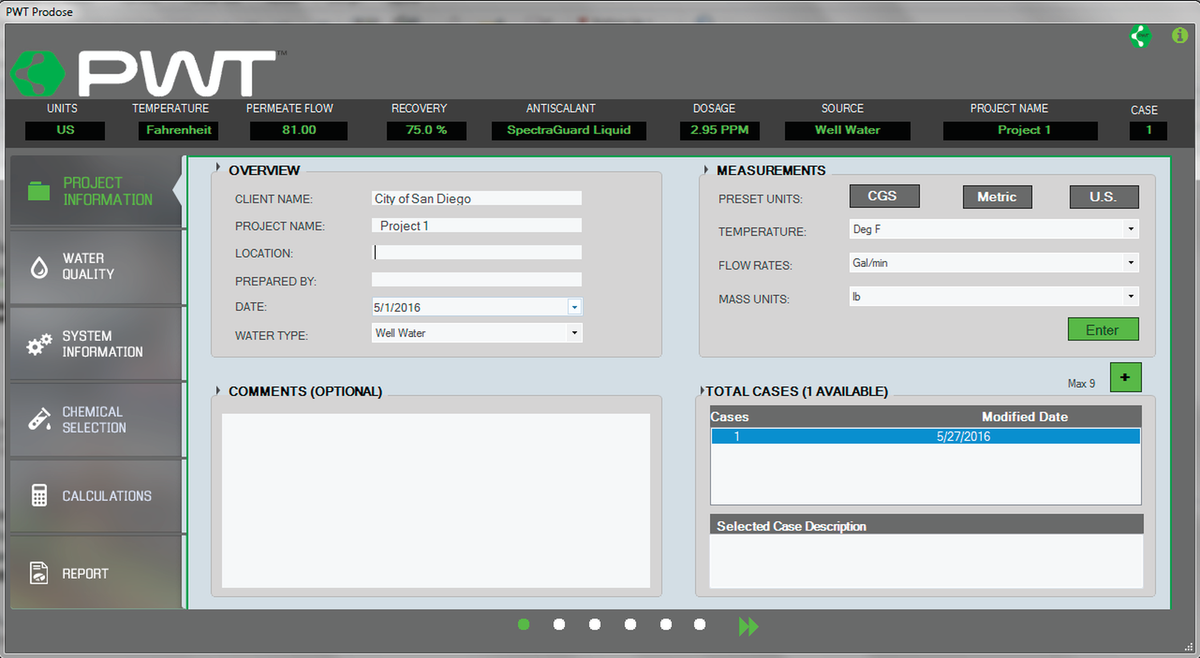Click the Fahrenheit temperature value

(178, 130)
